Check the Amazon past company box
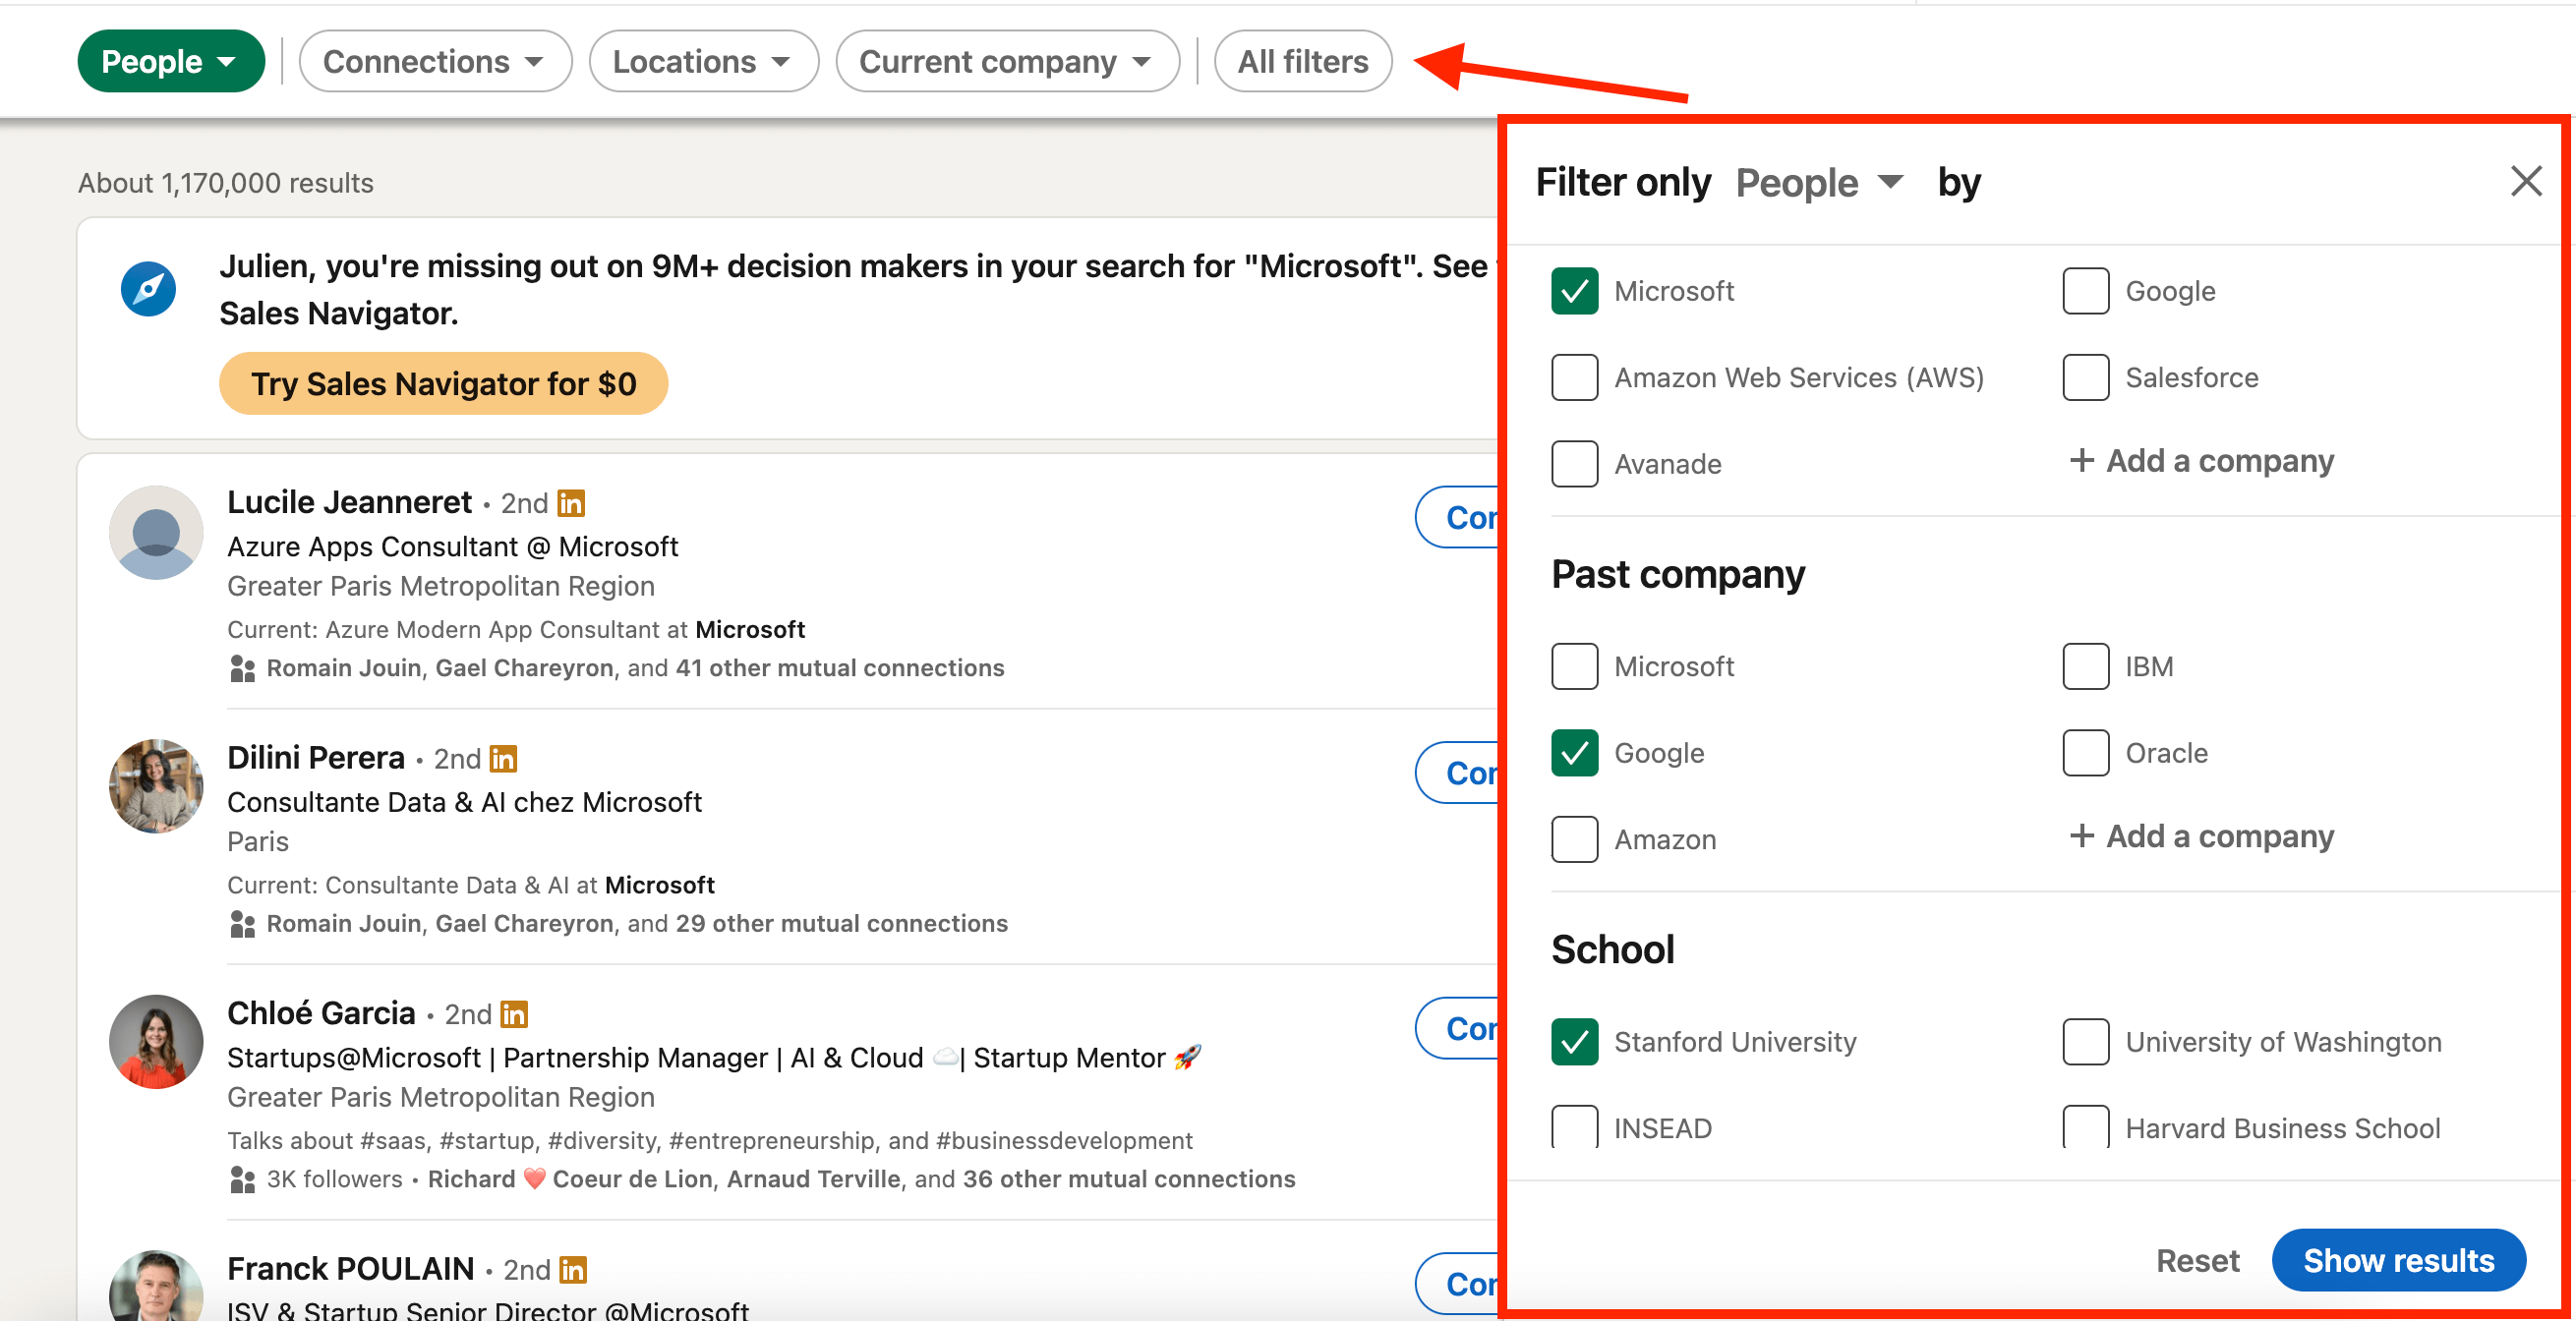 click(x=1574, y=839)
